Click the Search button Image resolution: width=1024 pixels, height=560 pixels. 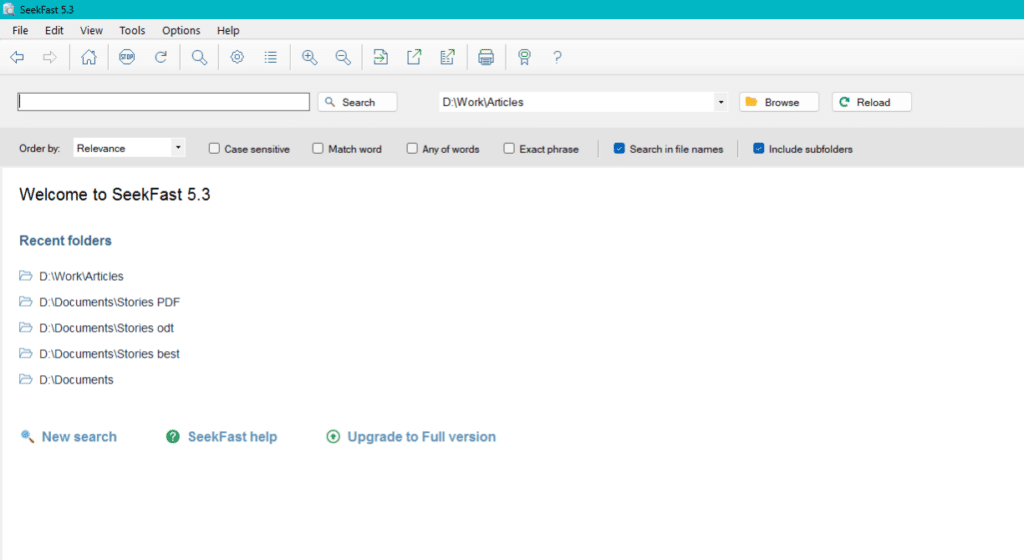[x=357, y=102]
